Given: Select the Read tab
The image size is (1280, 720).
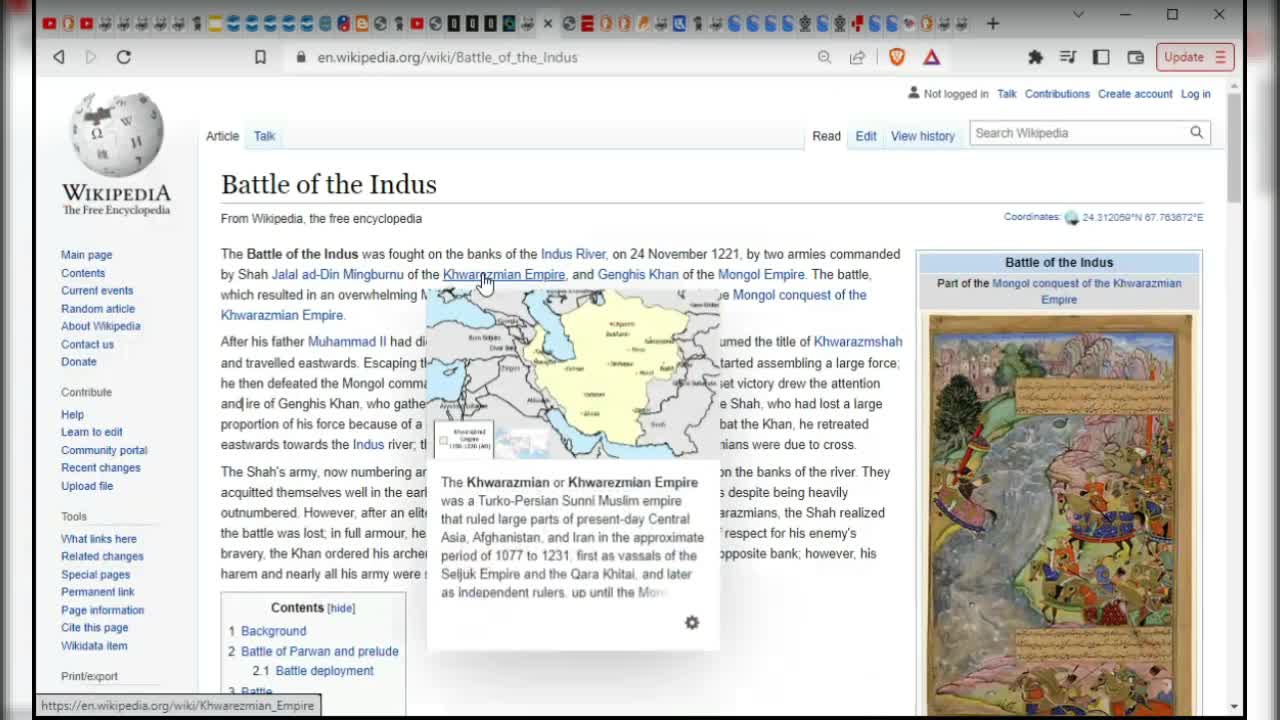Looking at the screenshot, I should coord(826,136).
